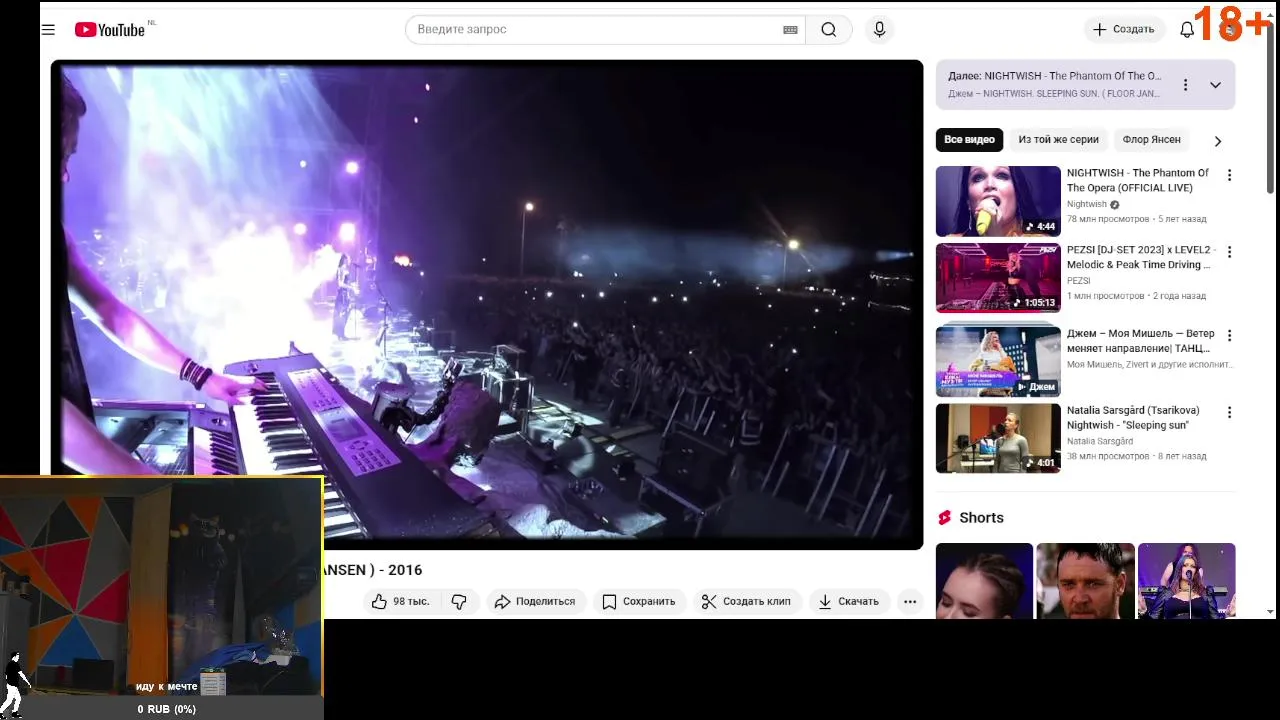Viewport: 1280px width, 720px height.
Task: Select the Из той же серии chip
Action: pos(1058,140)
